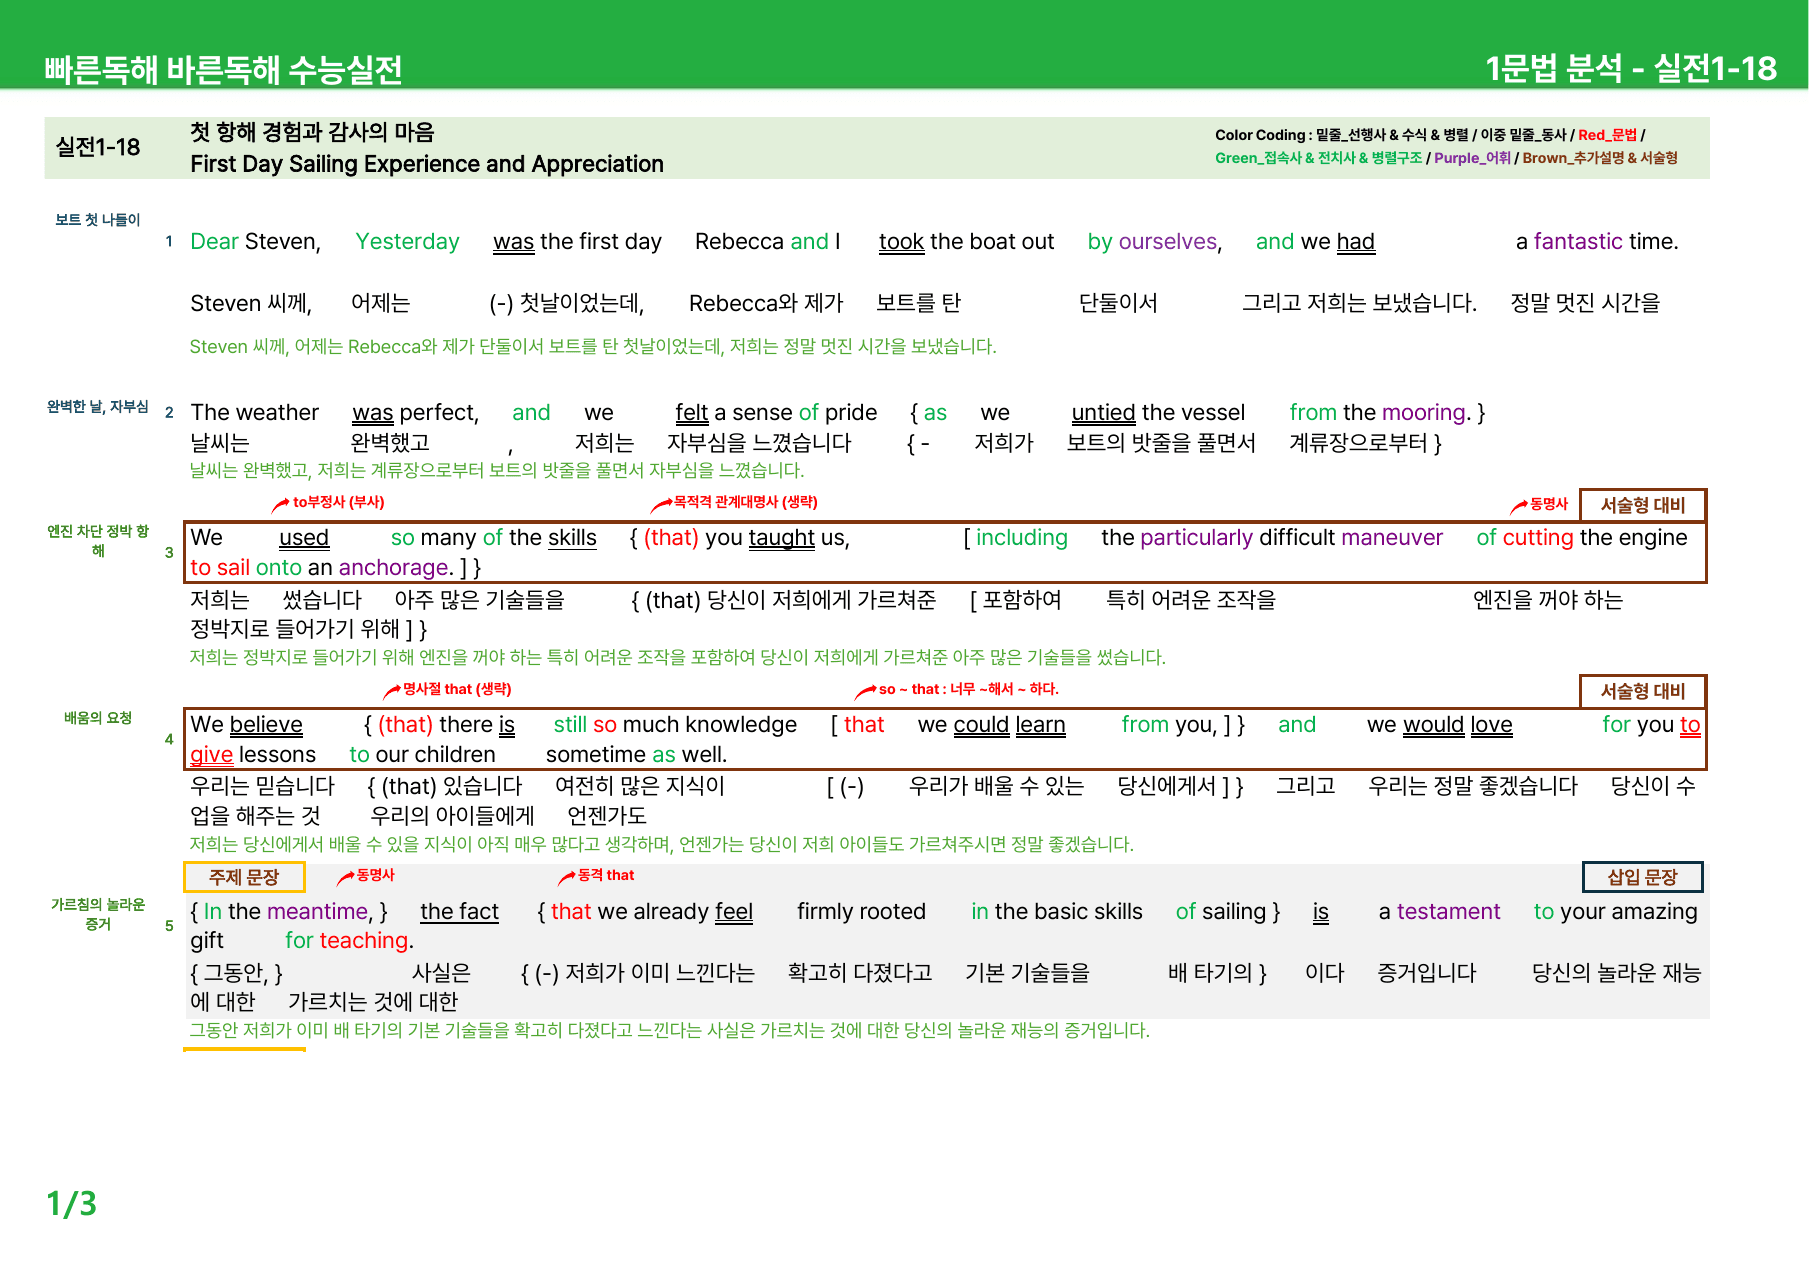Image resolution: width=1809 pixels, height=1279 pixels.
Task: Click the phrase sometime as well.
Action: 636,755
